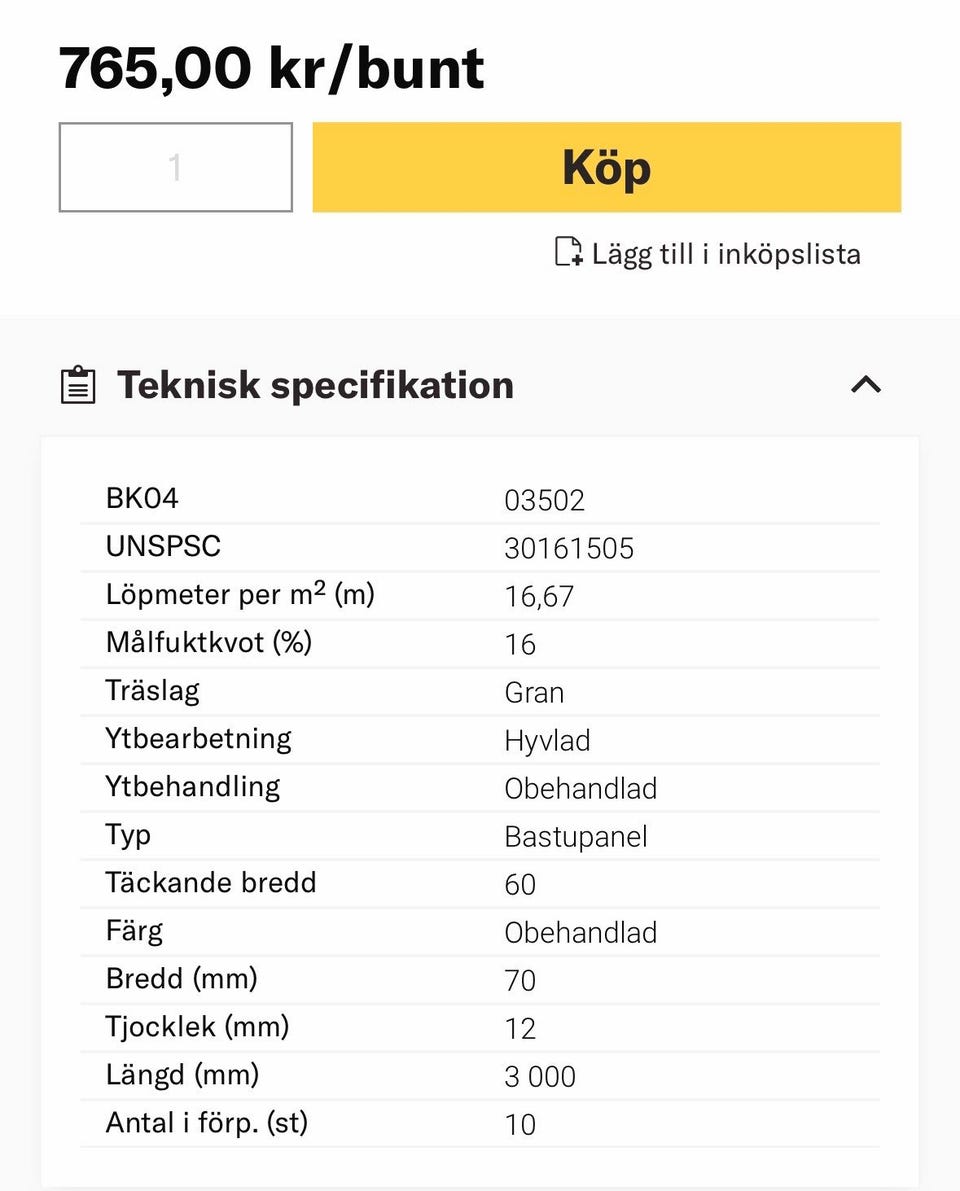Click the Färg value Obehandlad
Image resolution: width=960 pixels, height=1191 pixels.
click(580, 932)
